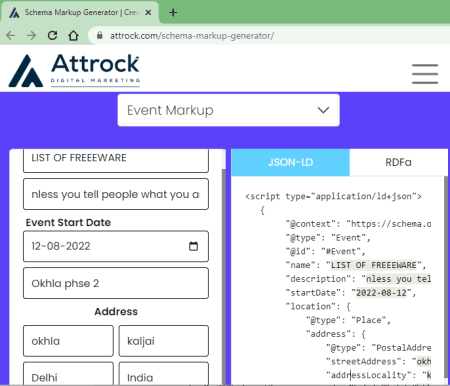The height and width of the screenshot is (386, 450).
Task: Go back to the previous page
Action: (11, 35)
